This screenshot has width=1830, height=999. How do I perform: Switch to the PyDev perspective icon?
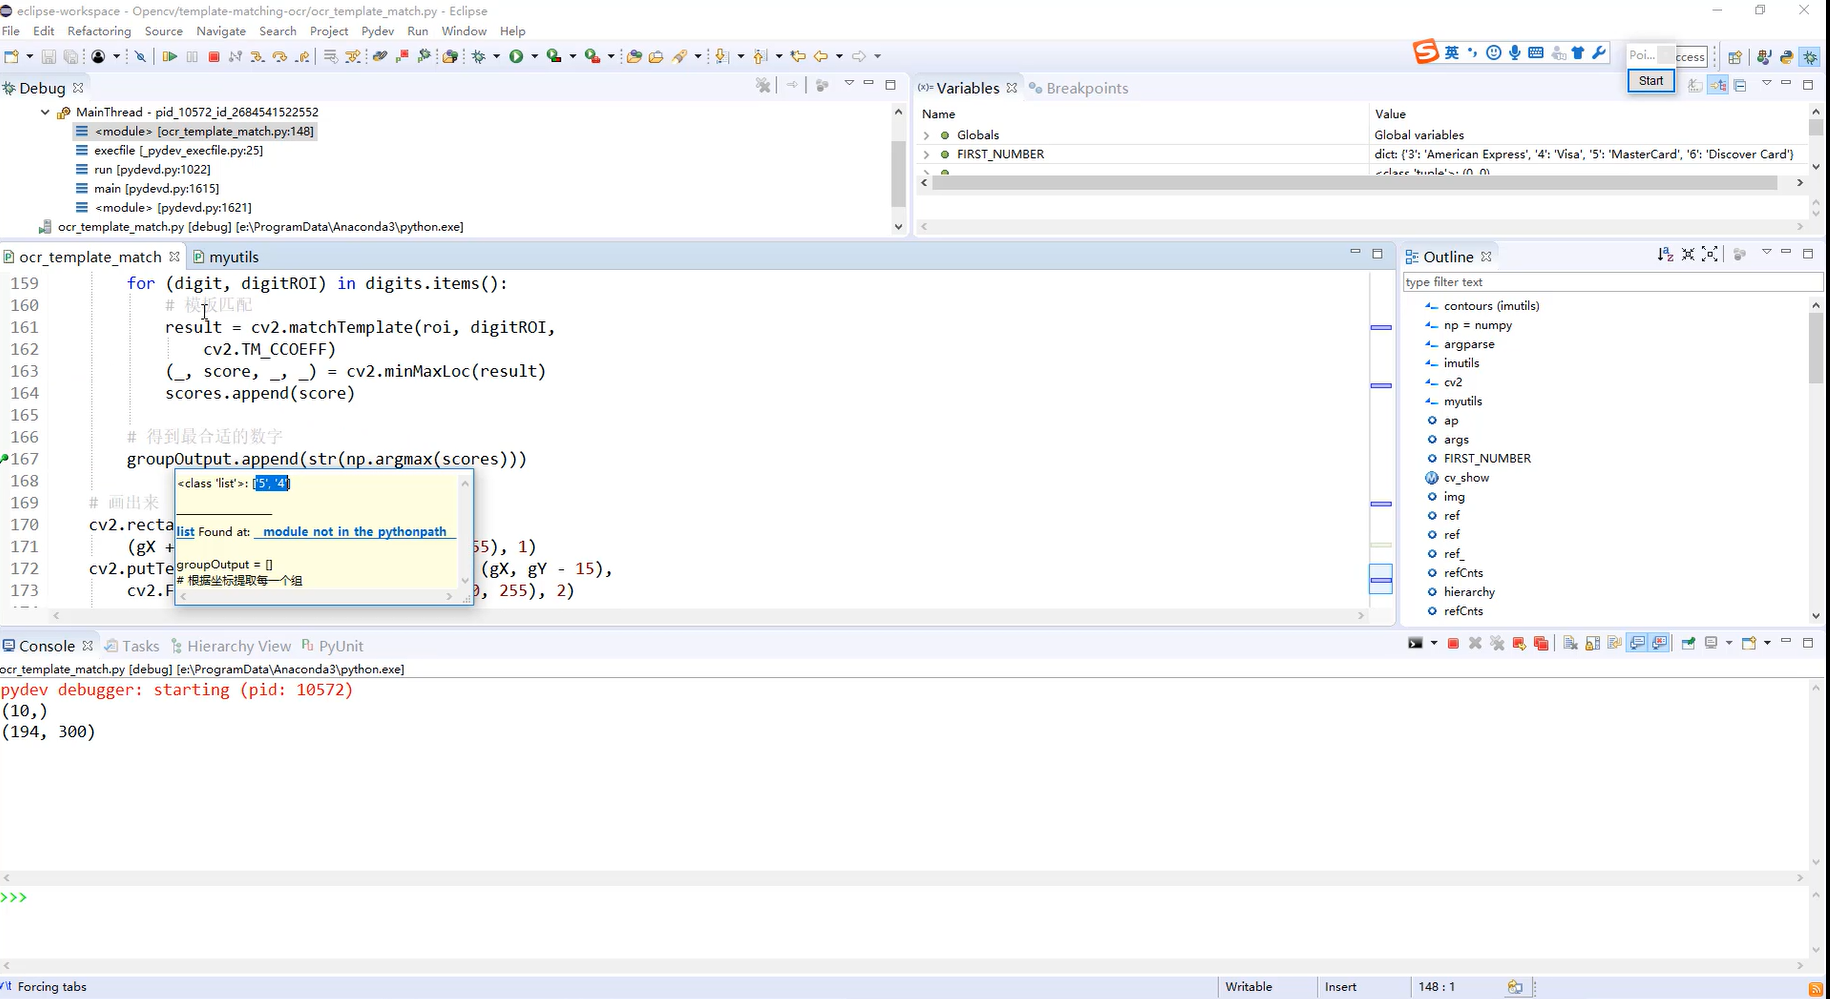[1787, 57]
